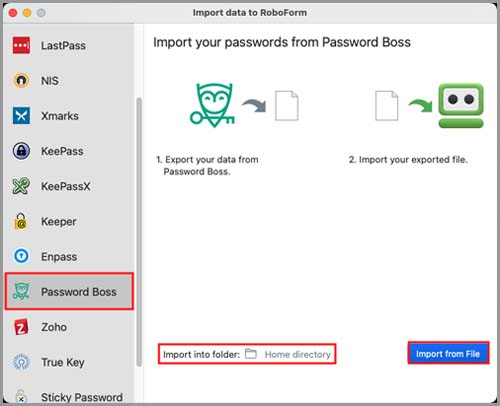Click the KeePassX green key icon
The height and width of the screenshot is (406, 500).
pos(21,186)
